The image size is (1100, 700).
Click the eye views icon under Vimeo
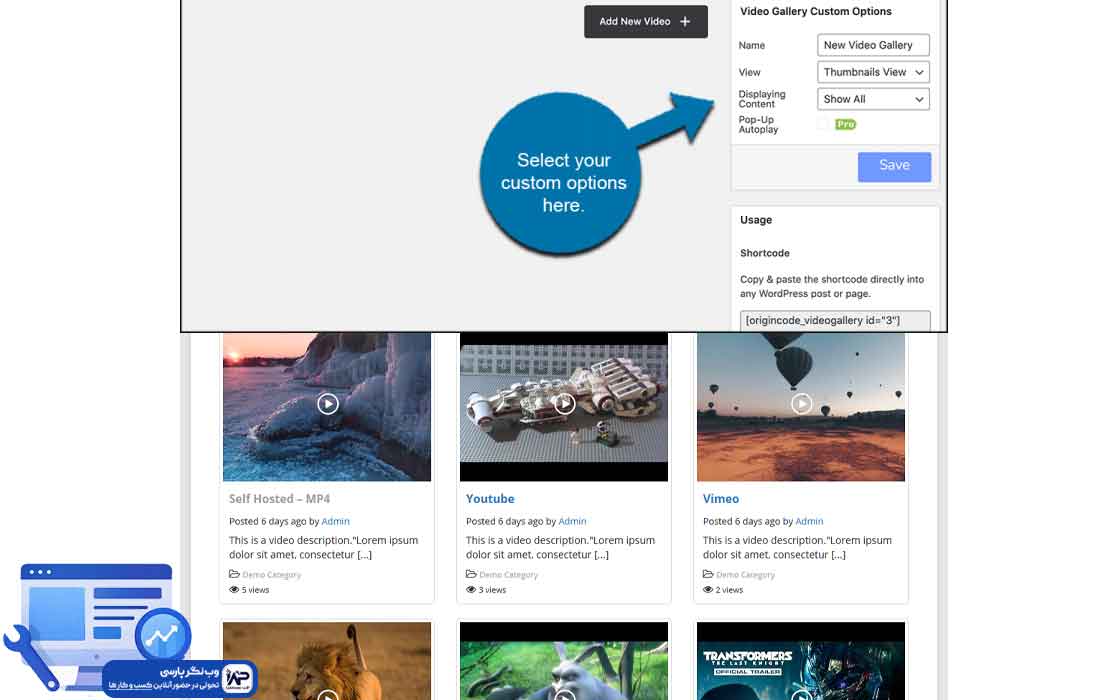click(x=708, y=590)
